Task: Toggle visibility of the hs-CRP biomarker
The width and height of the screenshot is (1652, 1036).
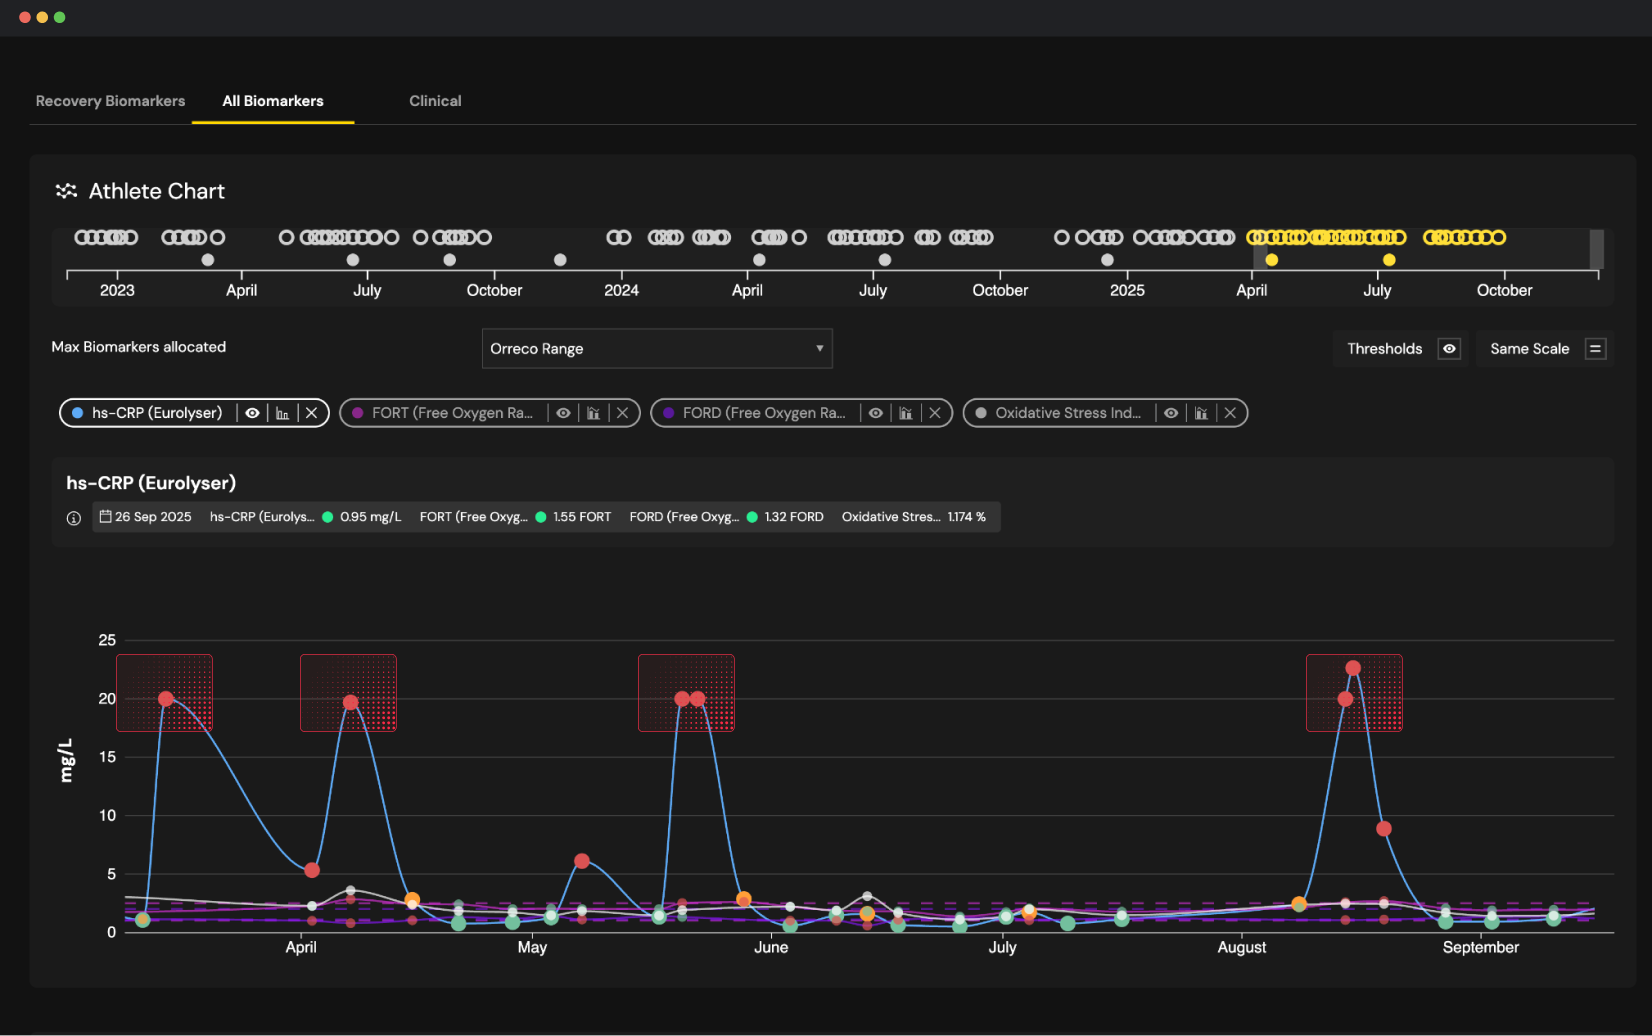Action: [252, 412]
